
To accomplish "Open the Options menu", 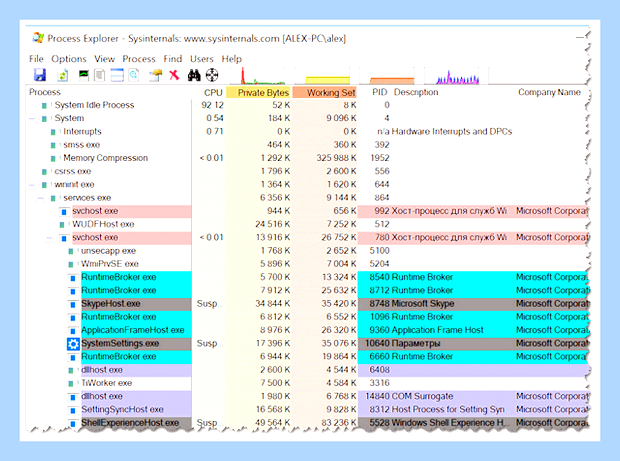I will click(x=69, y=59).
